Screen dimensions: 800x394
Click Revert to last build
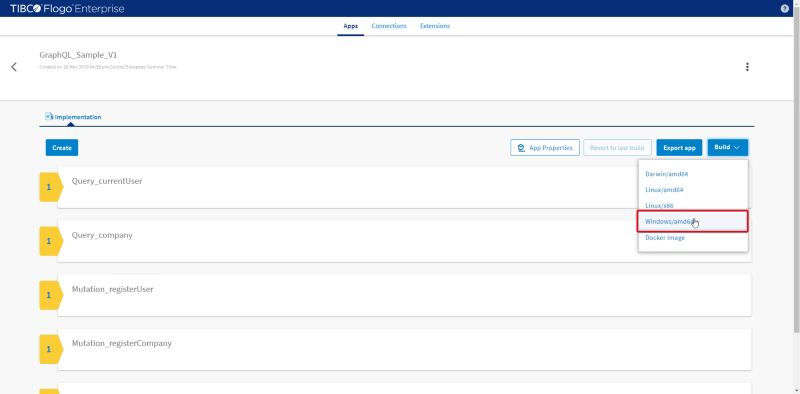[x=617, y=147]
